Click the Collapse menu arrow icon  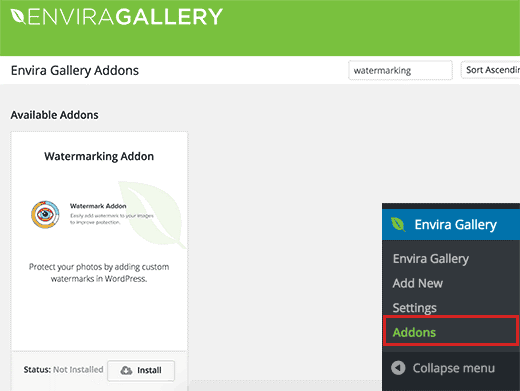[398, 368]
